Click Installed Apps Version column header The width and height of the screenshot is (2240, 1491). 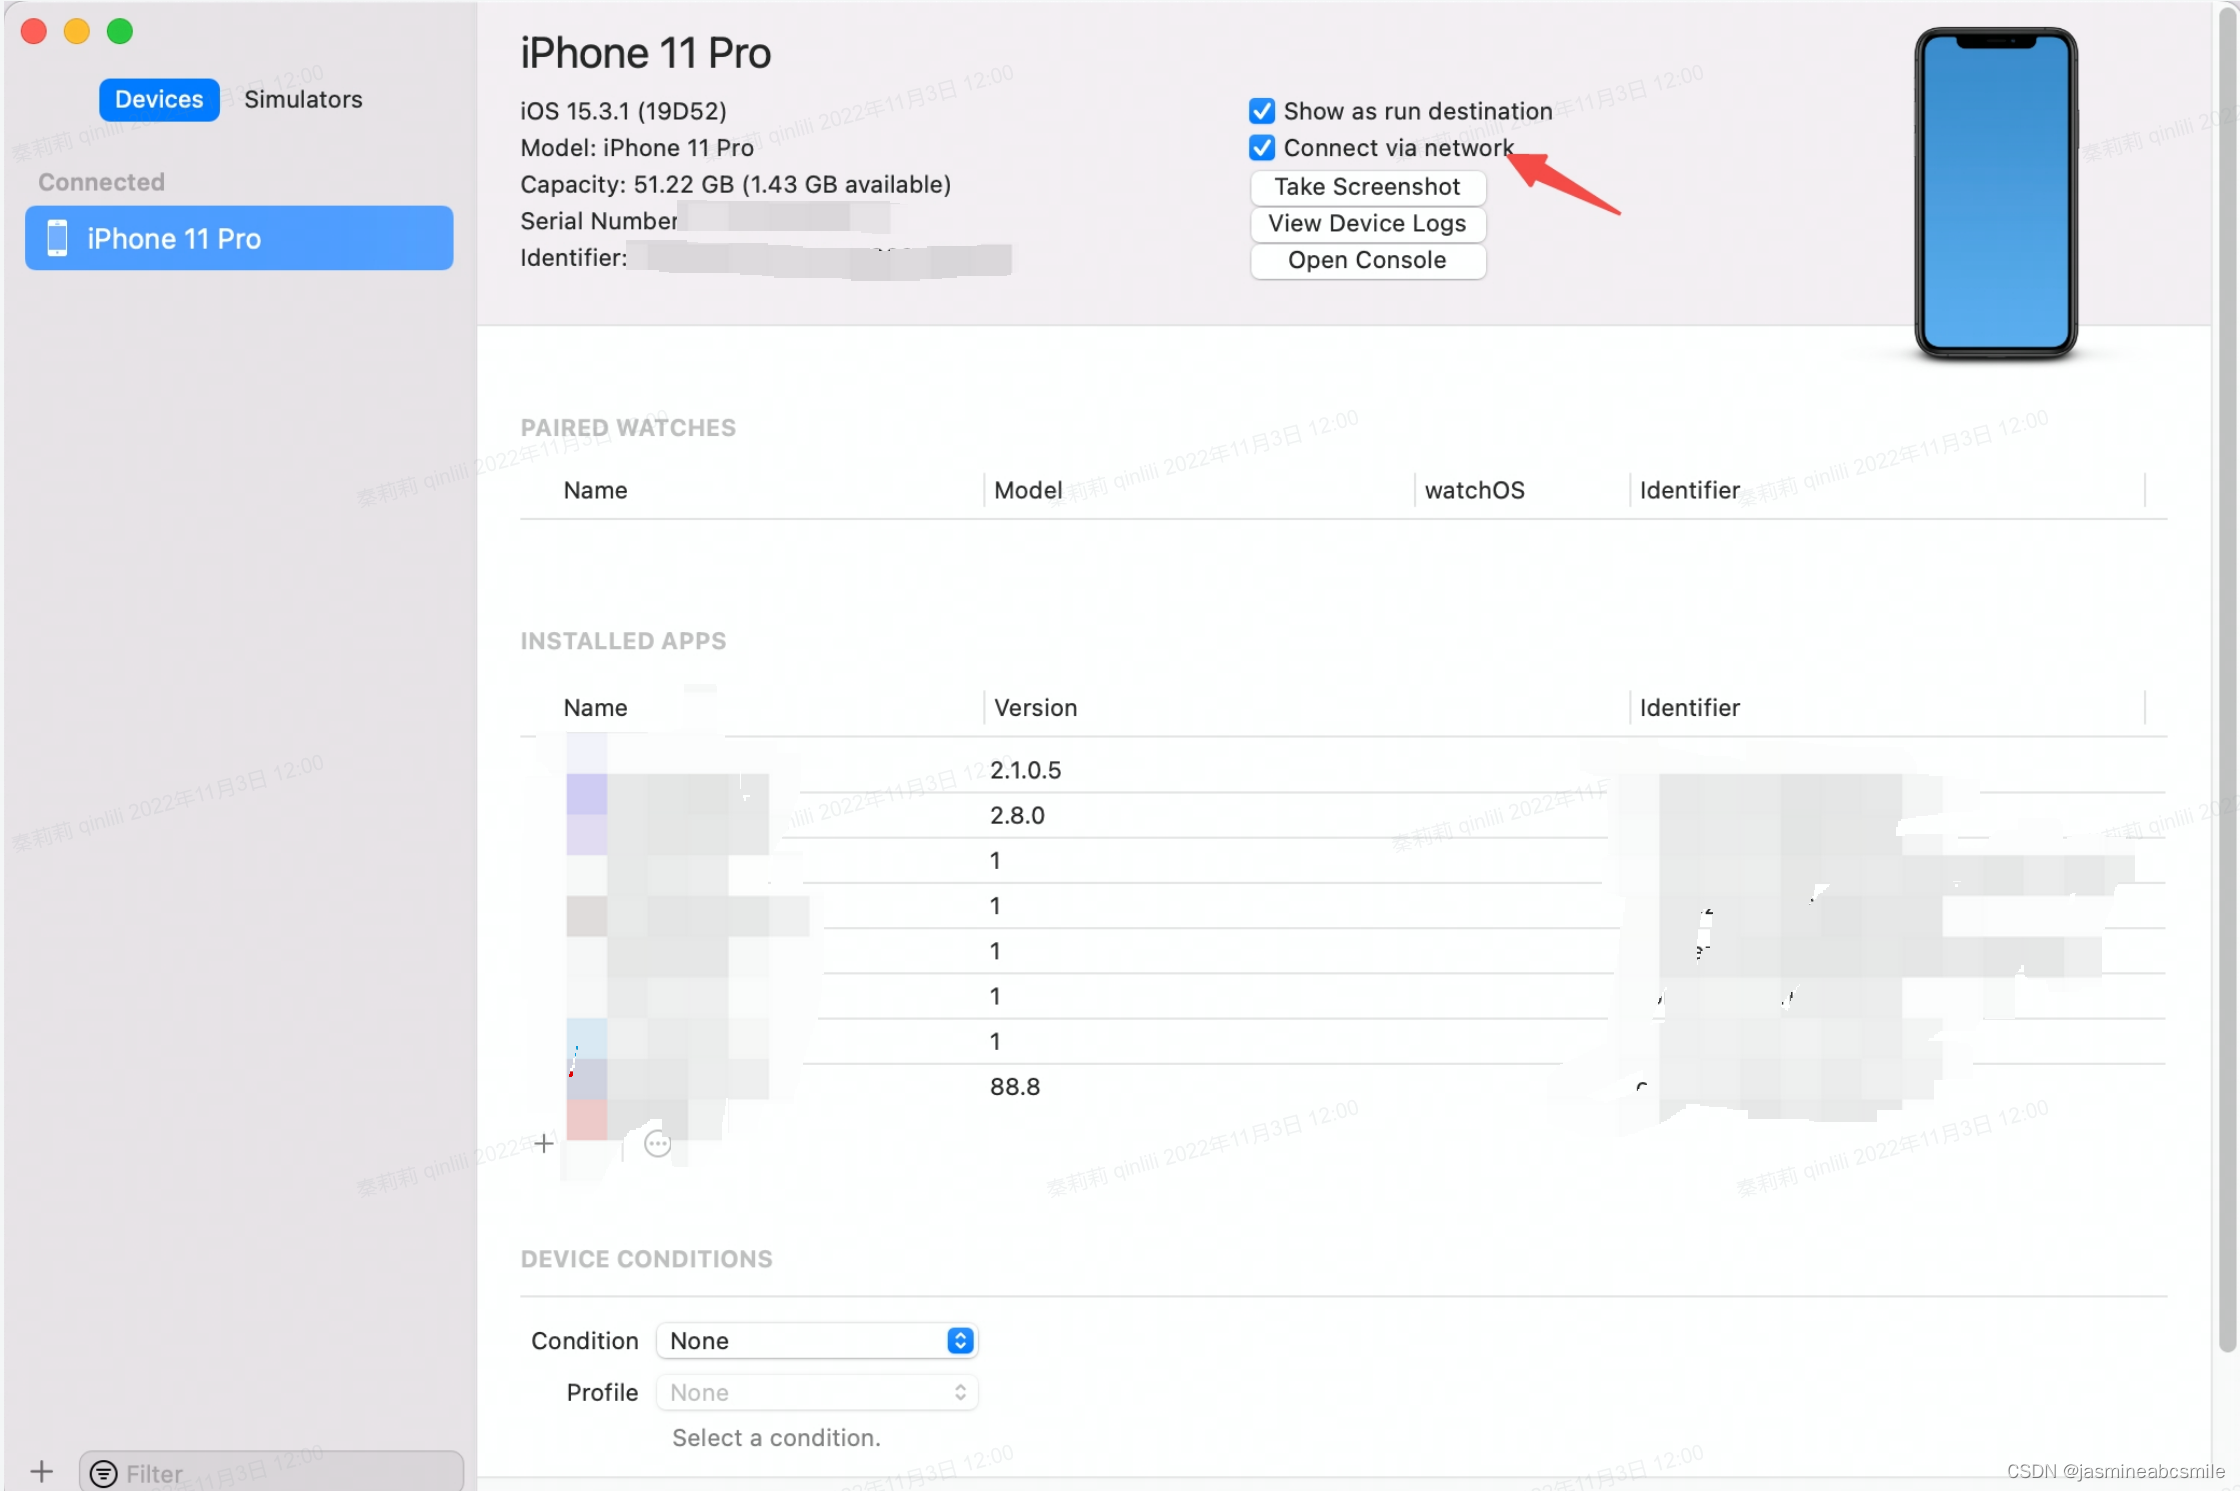(x=1036, y=708)
